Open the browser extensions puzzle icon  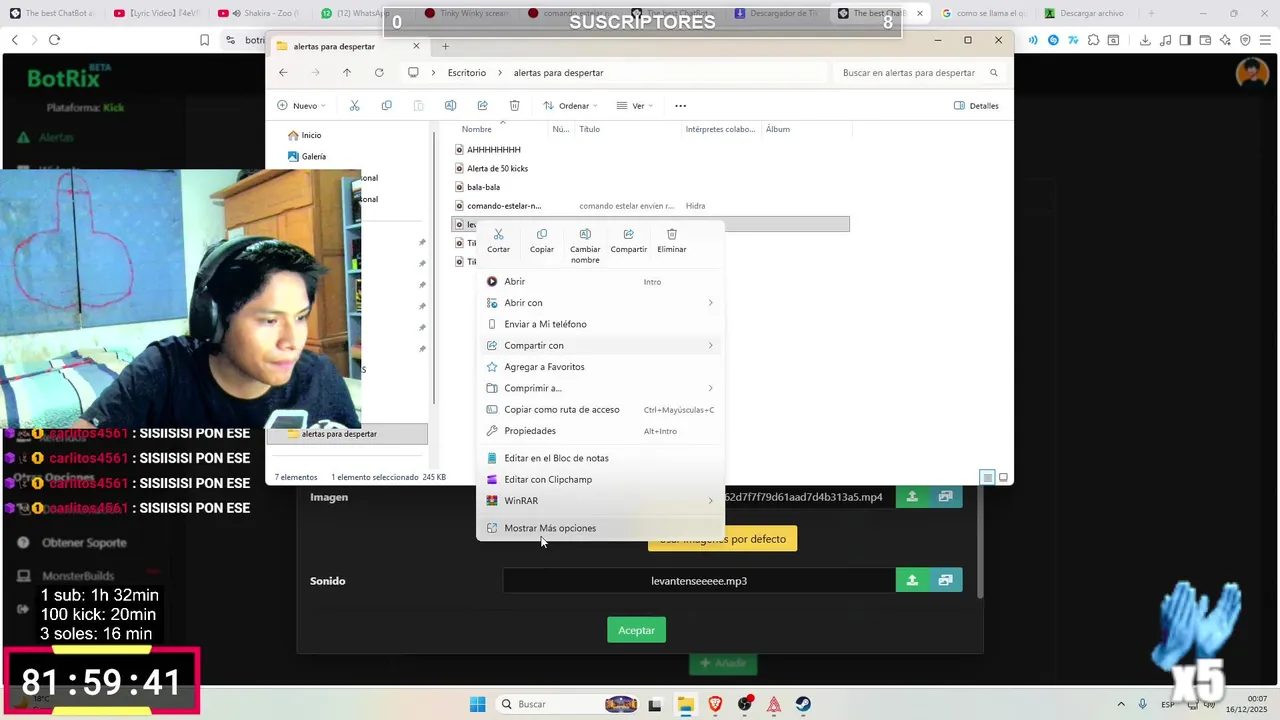click(1094, 40)
